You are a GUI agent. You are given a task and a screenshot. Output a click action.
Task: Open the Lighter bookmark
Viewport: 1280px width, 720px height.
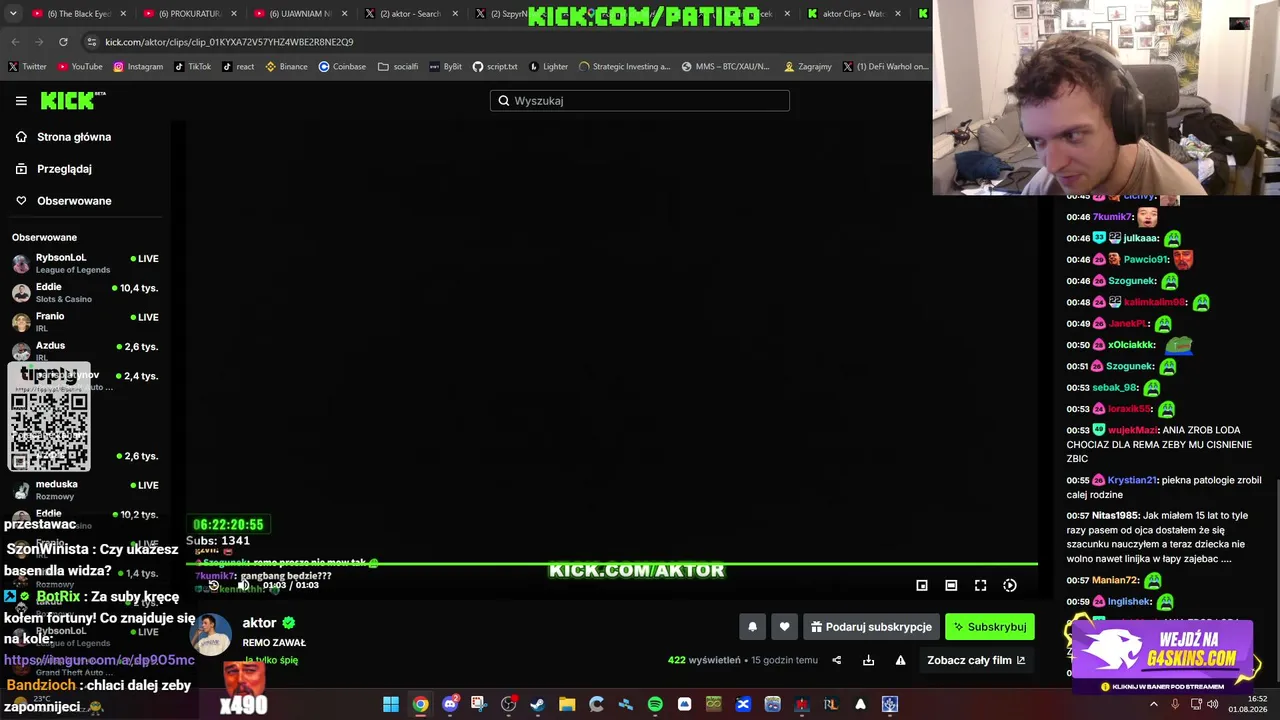548,67
